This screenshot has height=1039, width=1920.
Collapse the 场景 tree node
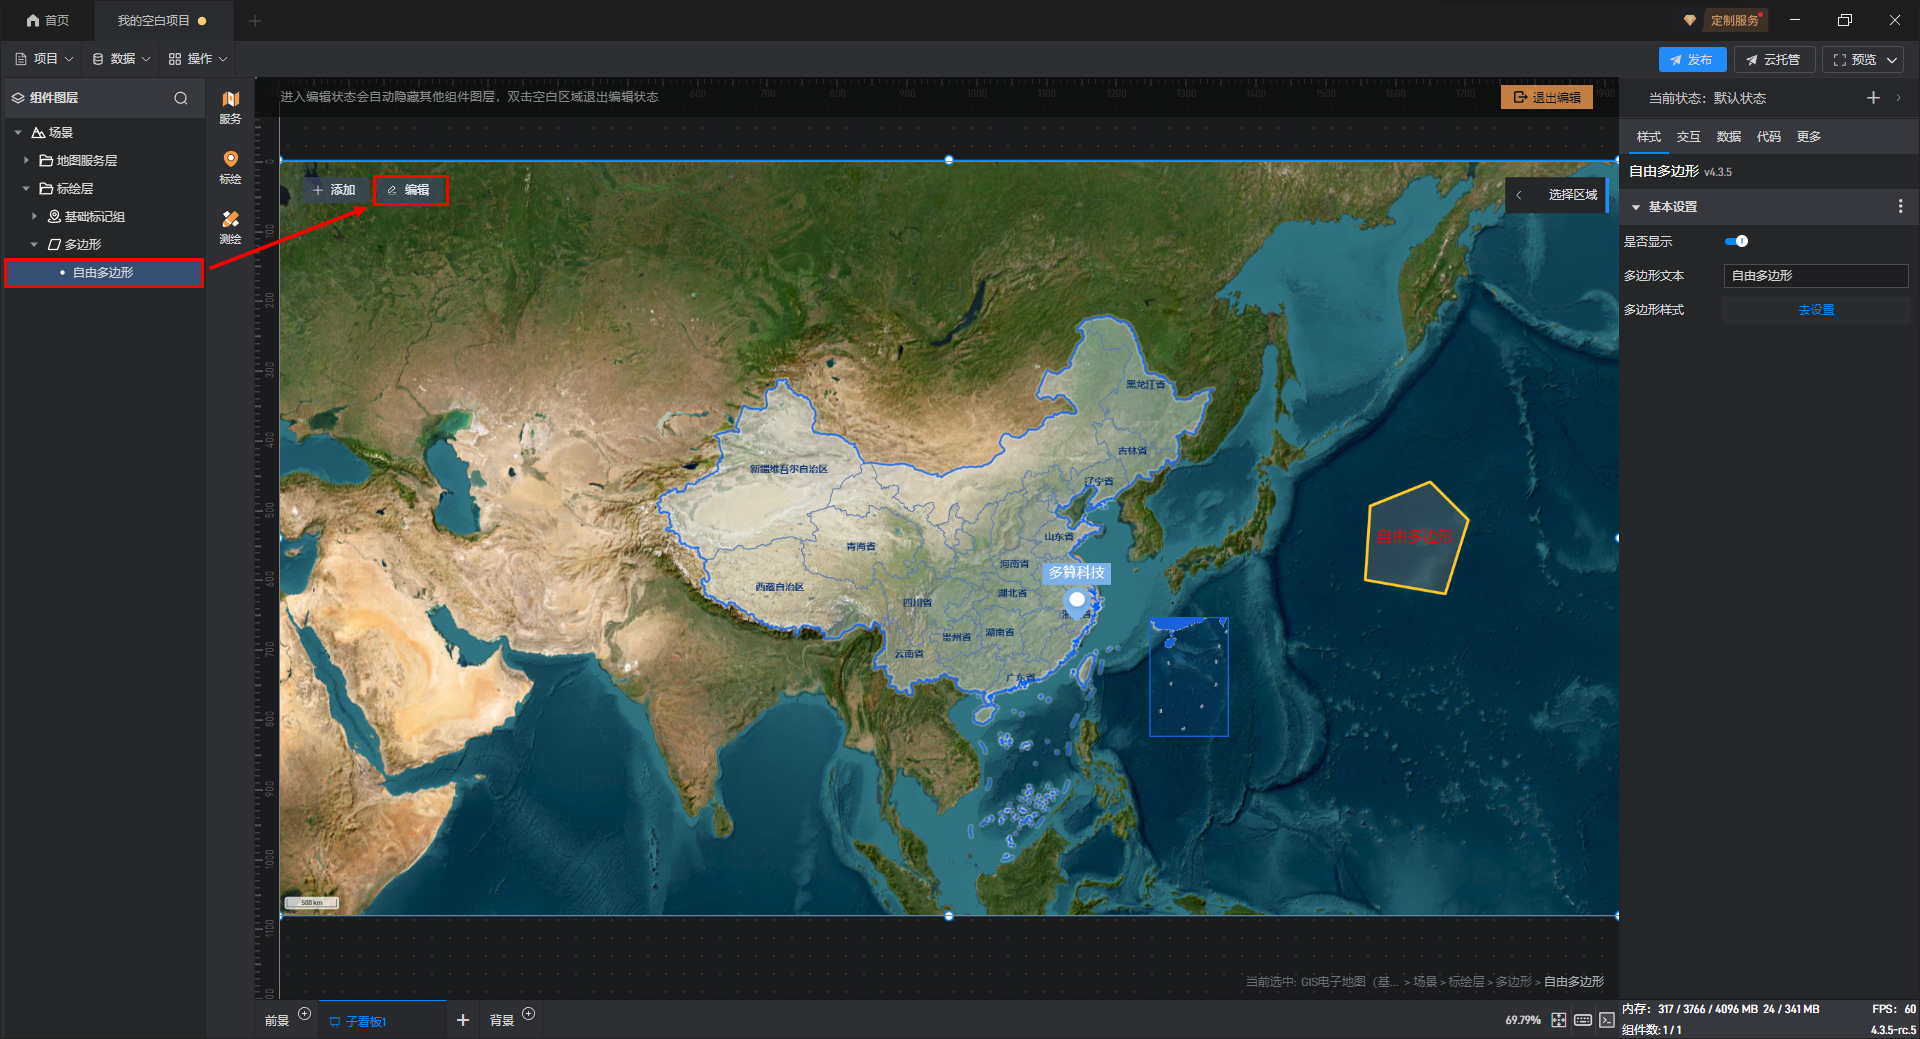click(18, 132)
